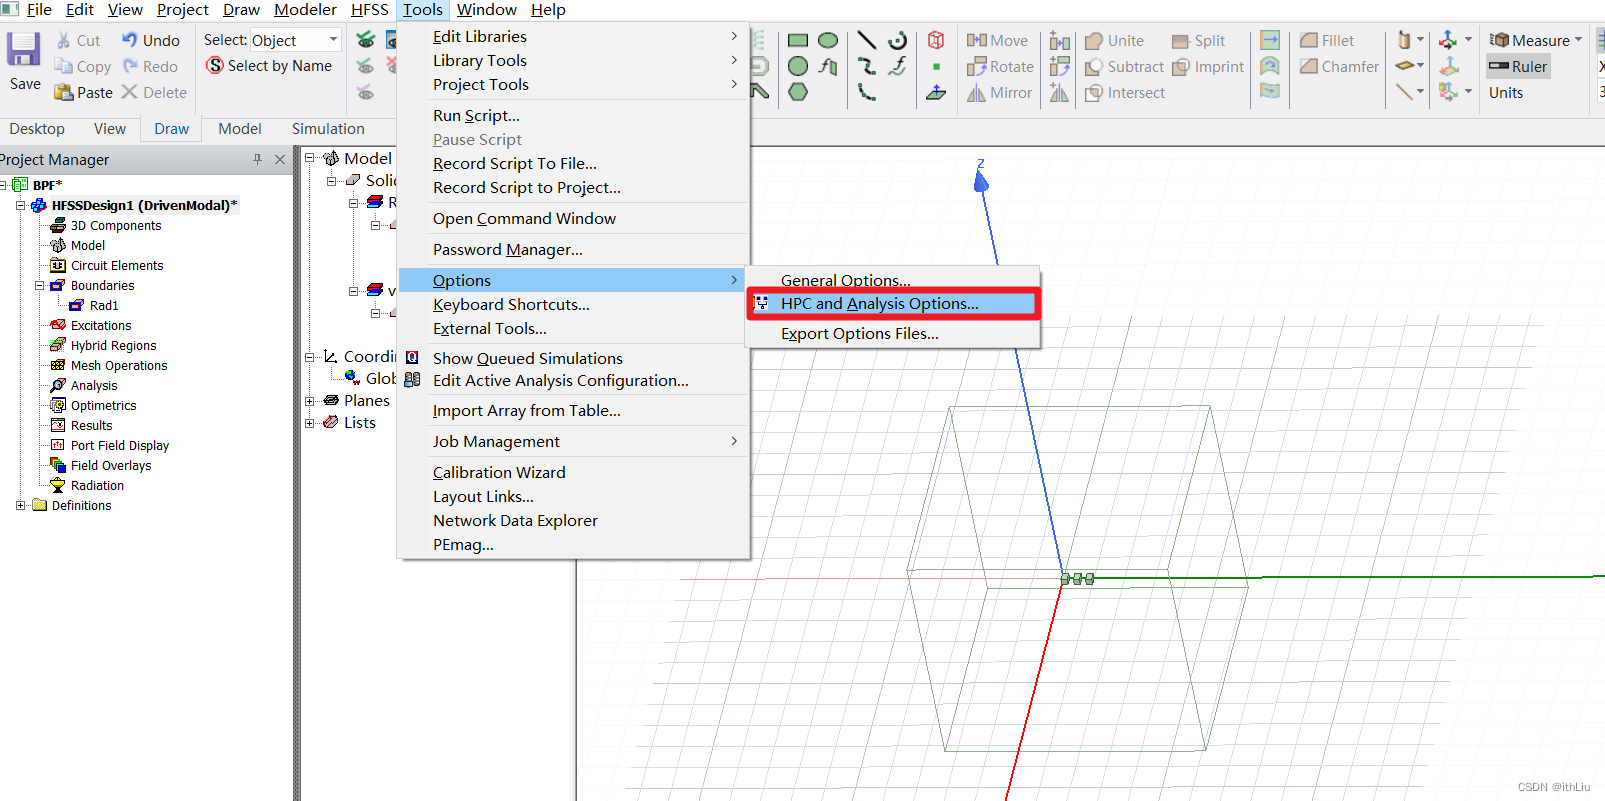Click the Move tool
This screenshot has height=801, width=1605.
click(x=997, y=41)
